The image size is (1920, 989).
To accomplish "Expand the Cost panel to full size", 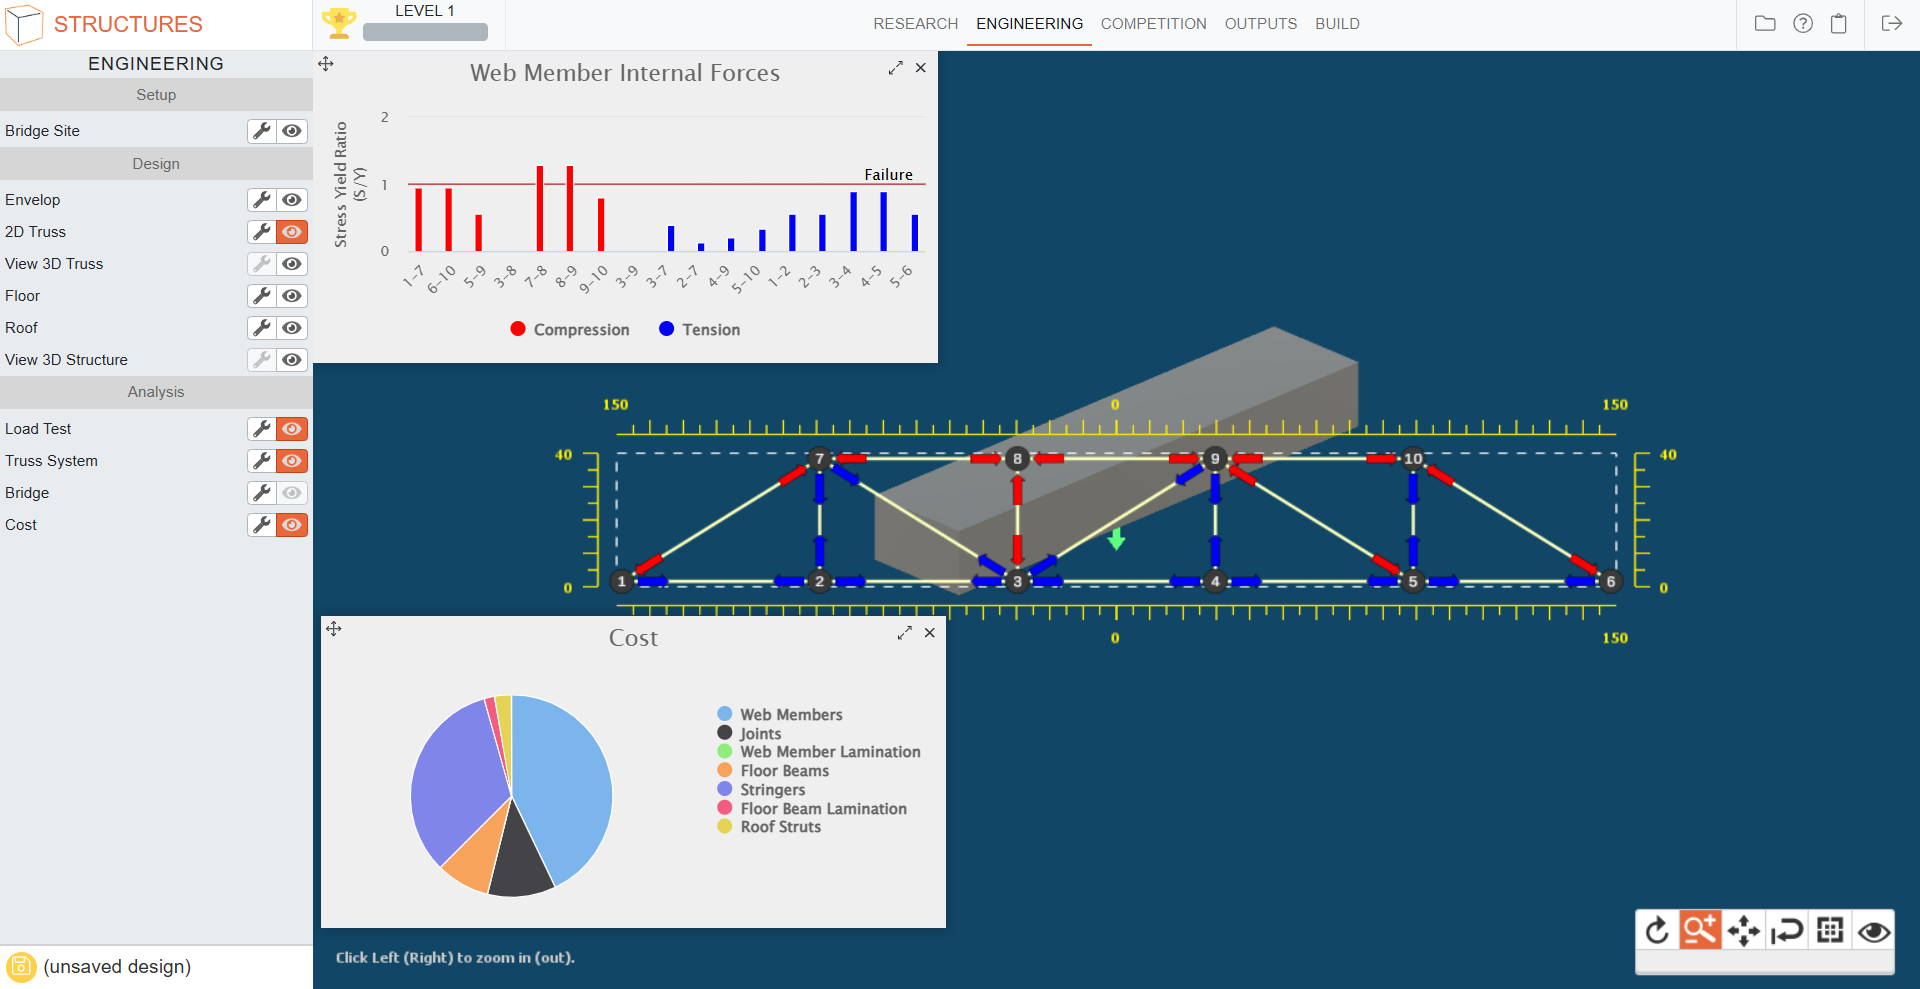I will coord(904,633).
